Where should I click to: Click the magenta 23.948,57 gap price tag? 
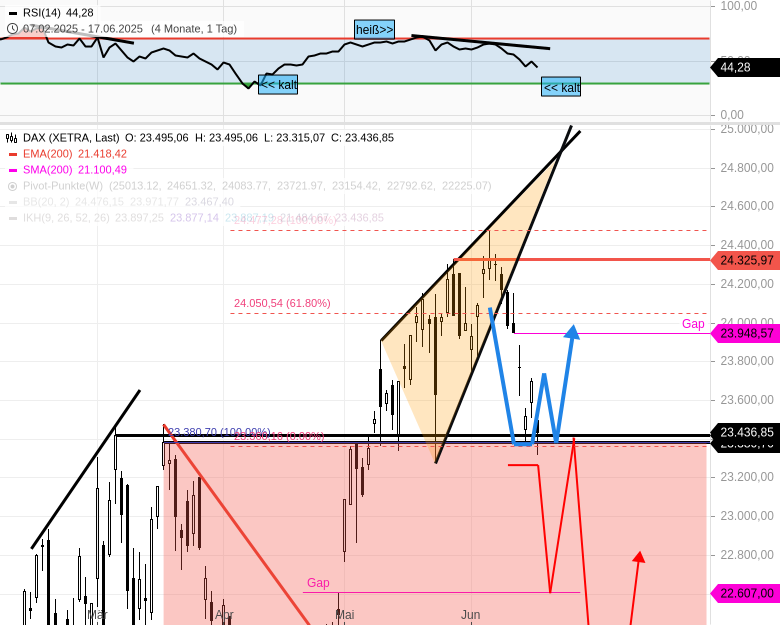pos(745,333)
